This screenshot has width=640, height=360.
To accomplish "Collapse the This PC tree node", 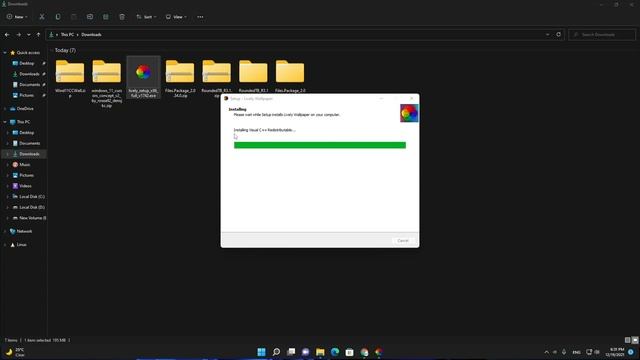I will (x=5, y=122).
